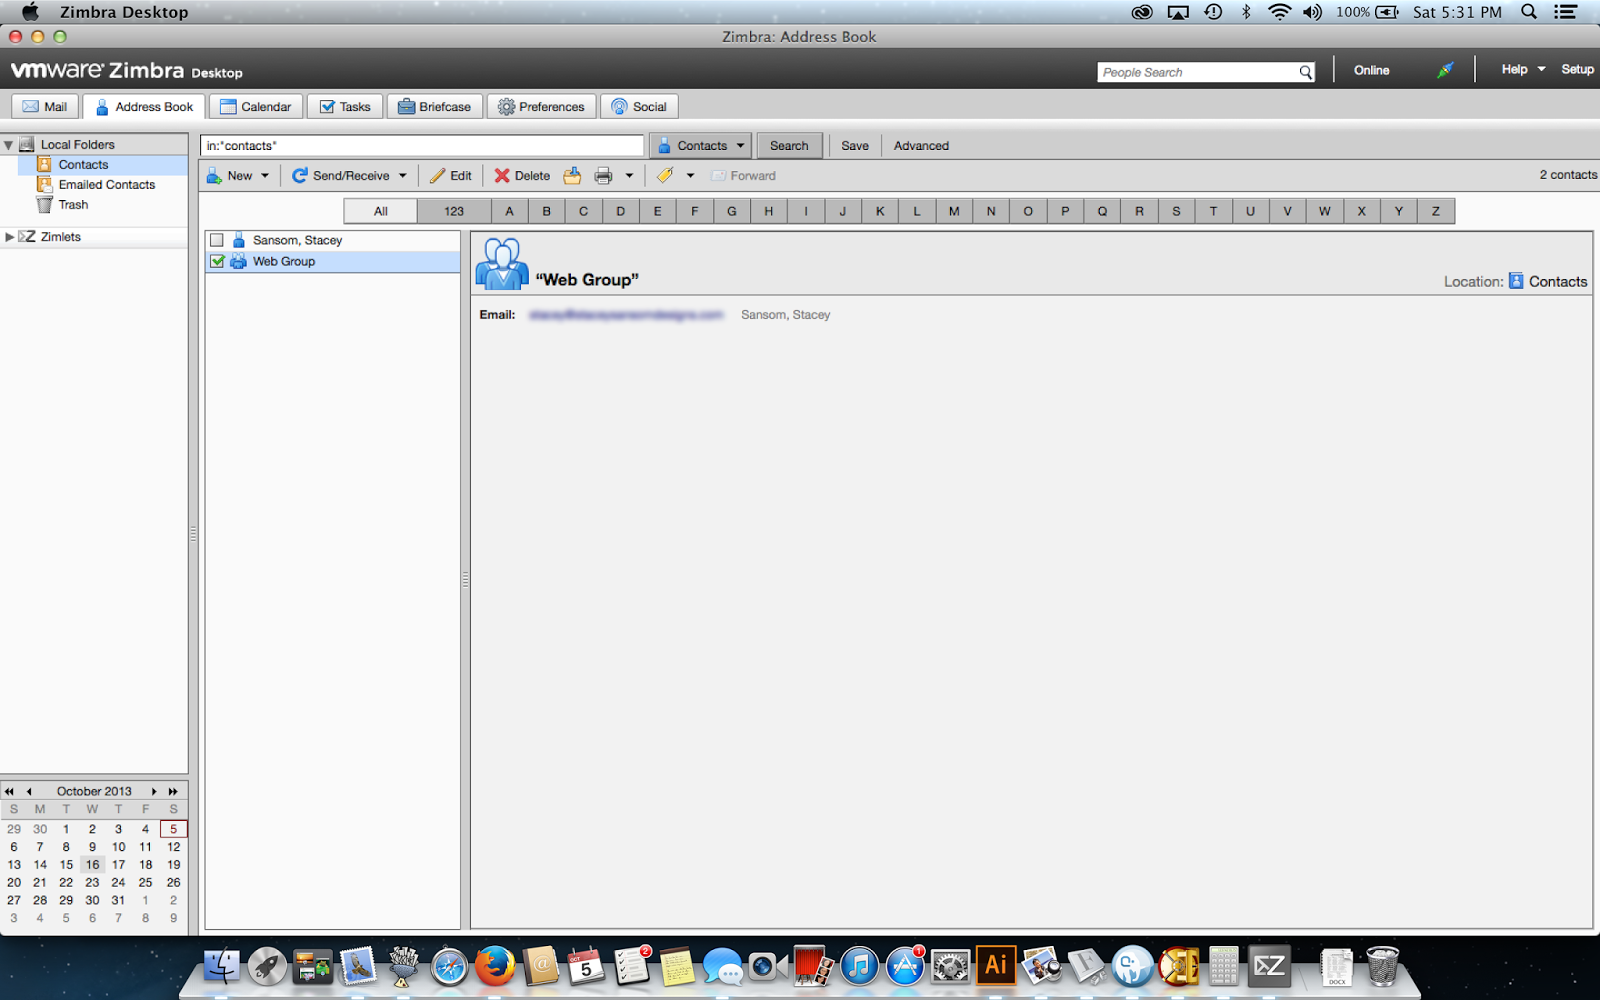Viewport: 1600px width, 1000px height.
Task: Open Messages from the Dock
Action: (722, 967)
